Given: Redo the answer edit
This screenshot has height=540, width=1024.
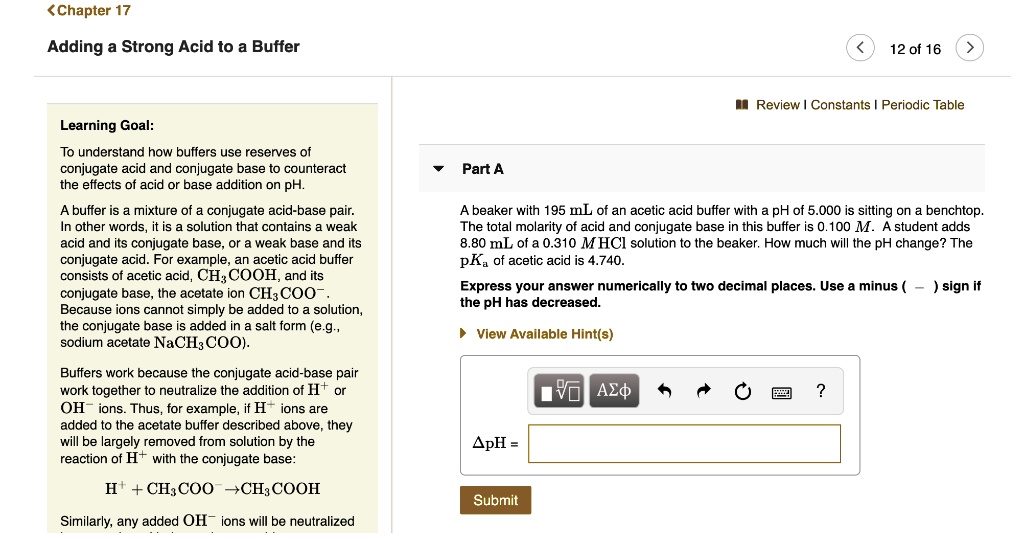Looking at the screenshot, I should (x=702, y=392).
